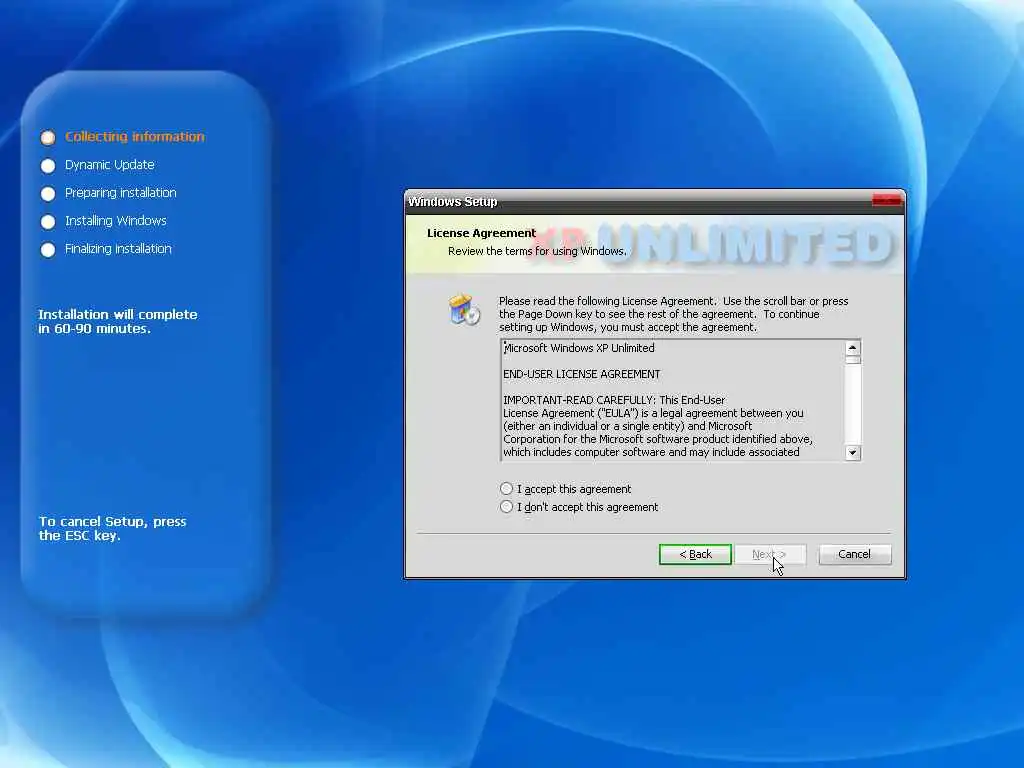Click the EULA scrollbar track
1024x768 pixels.
852,404
